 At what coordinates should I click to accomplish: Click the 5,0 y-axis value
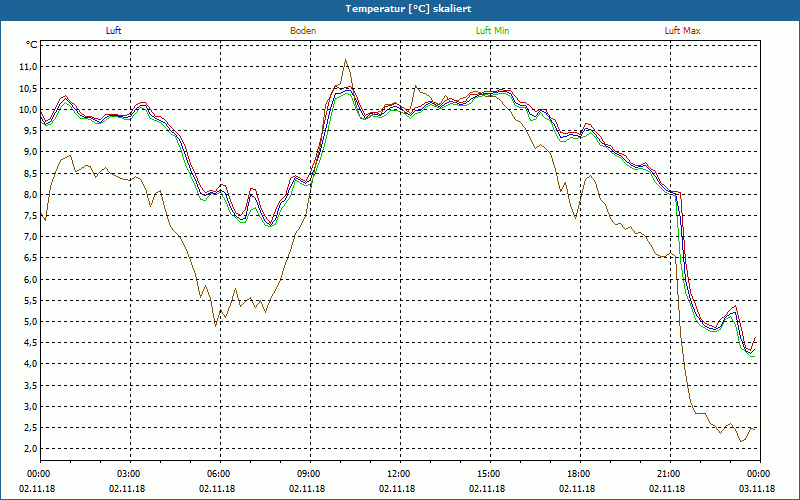click(x=30, y=321)
